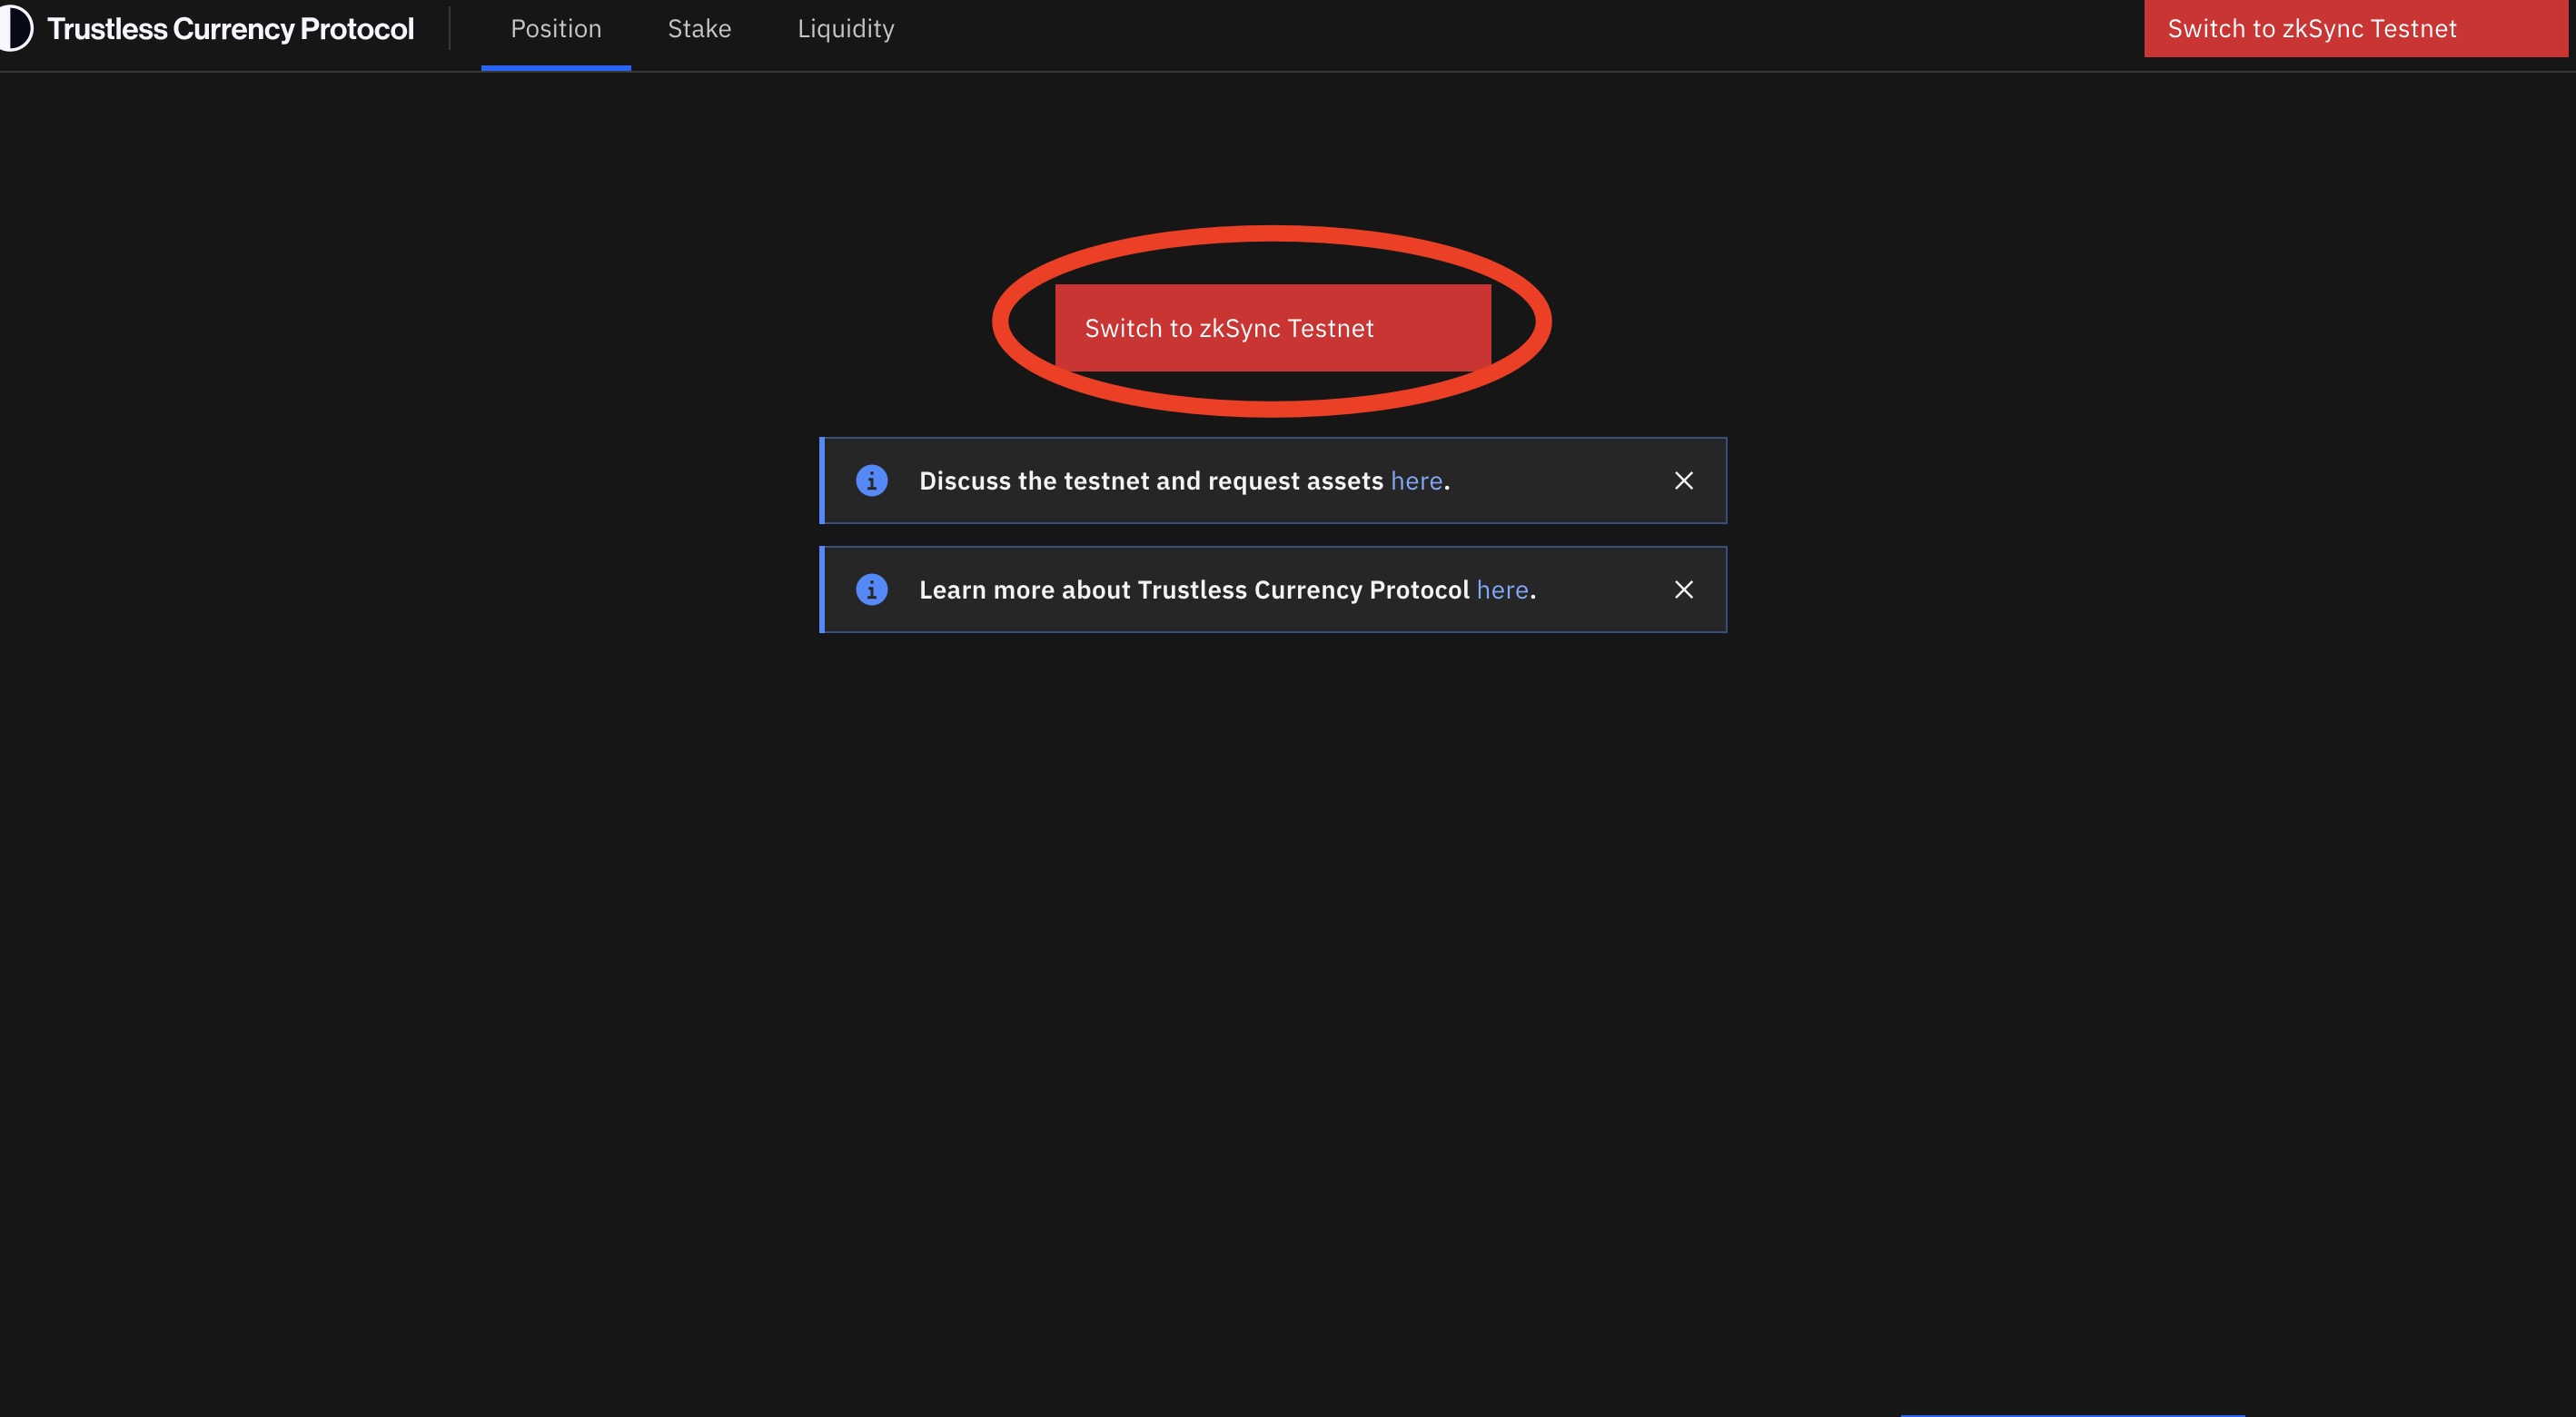Screen dimensions: 2576x1417
Task: Open the Position tab
Action: pos(556,29)
